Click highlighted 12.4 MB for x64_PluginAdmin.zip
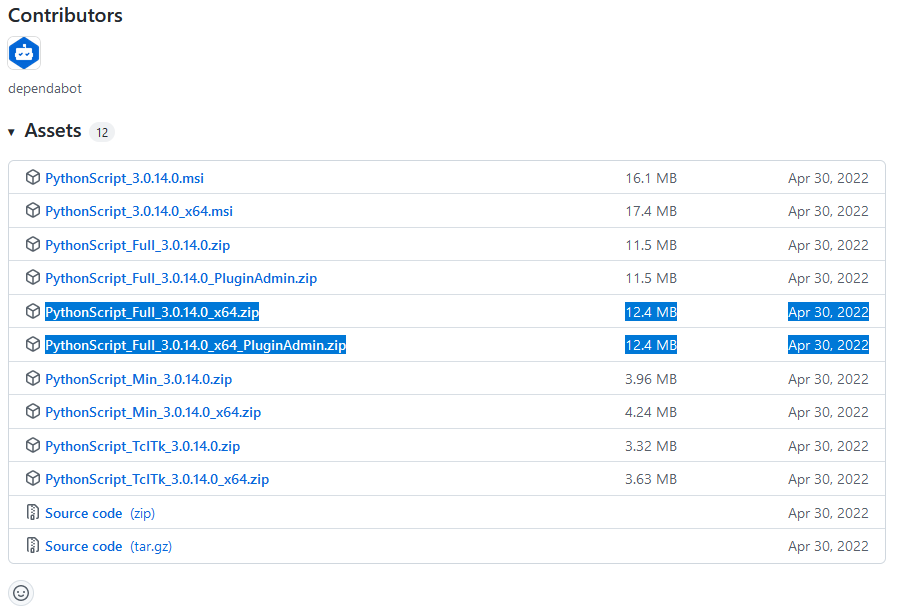Screen dimensions: 901x615 click(x=651, y=345)
